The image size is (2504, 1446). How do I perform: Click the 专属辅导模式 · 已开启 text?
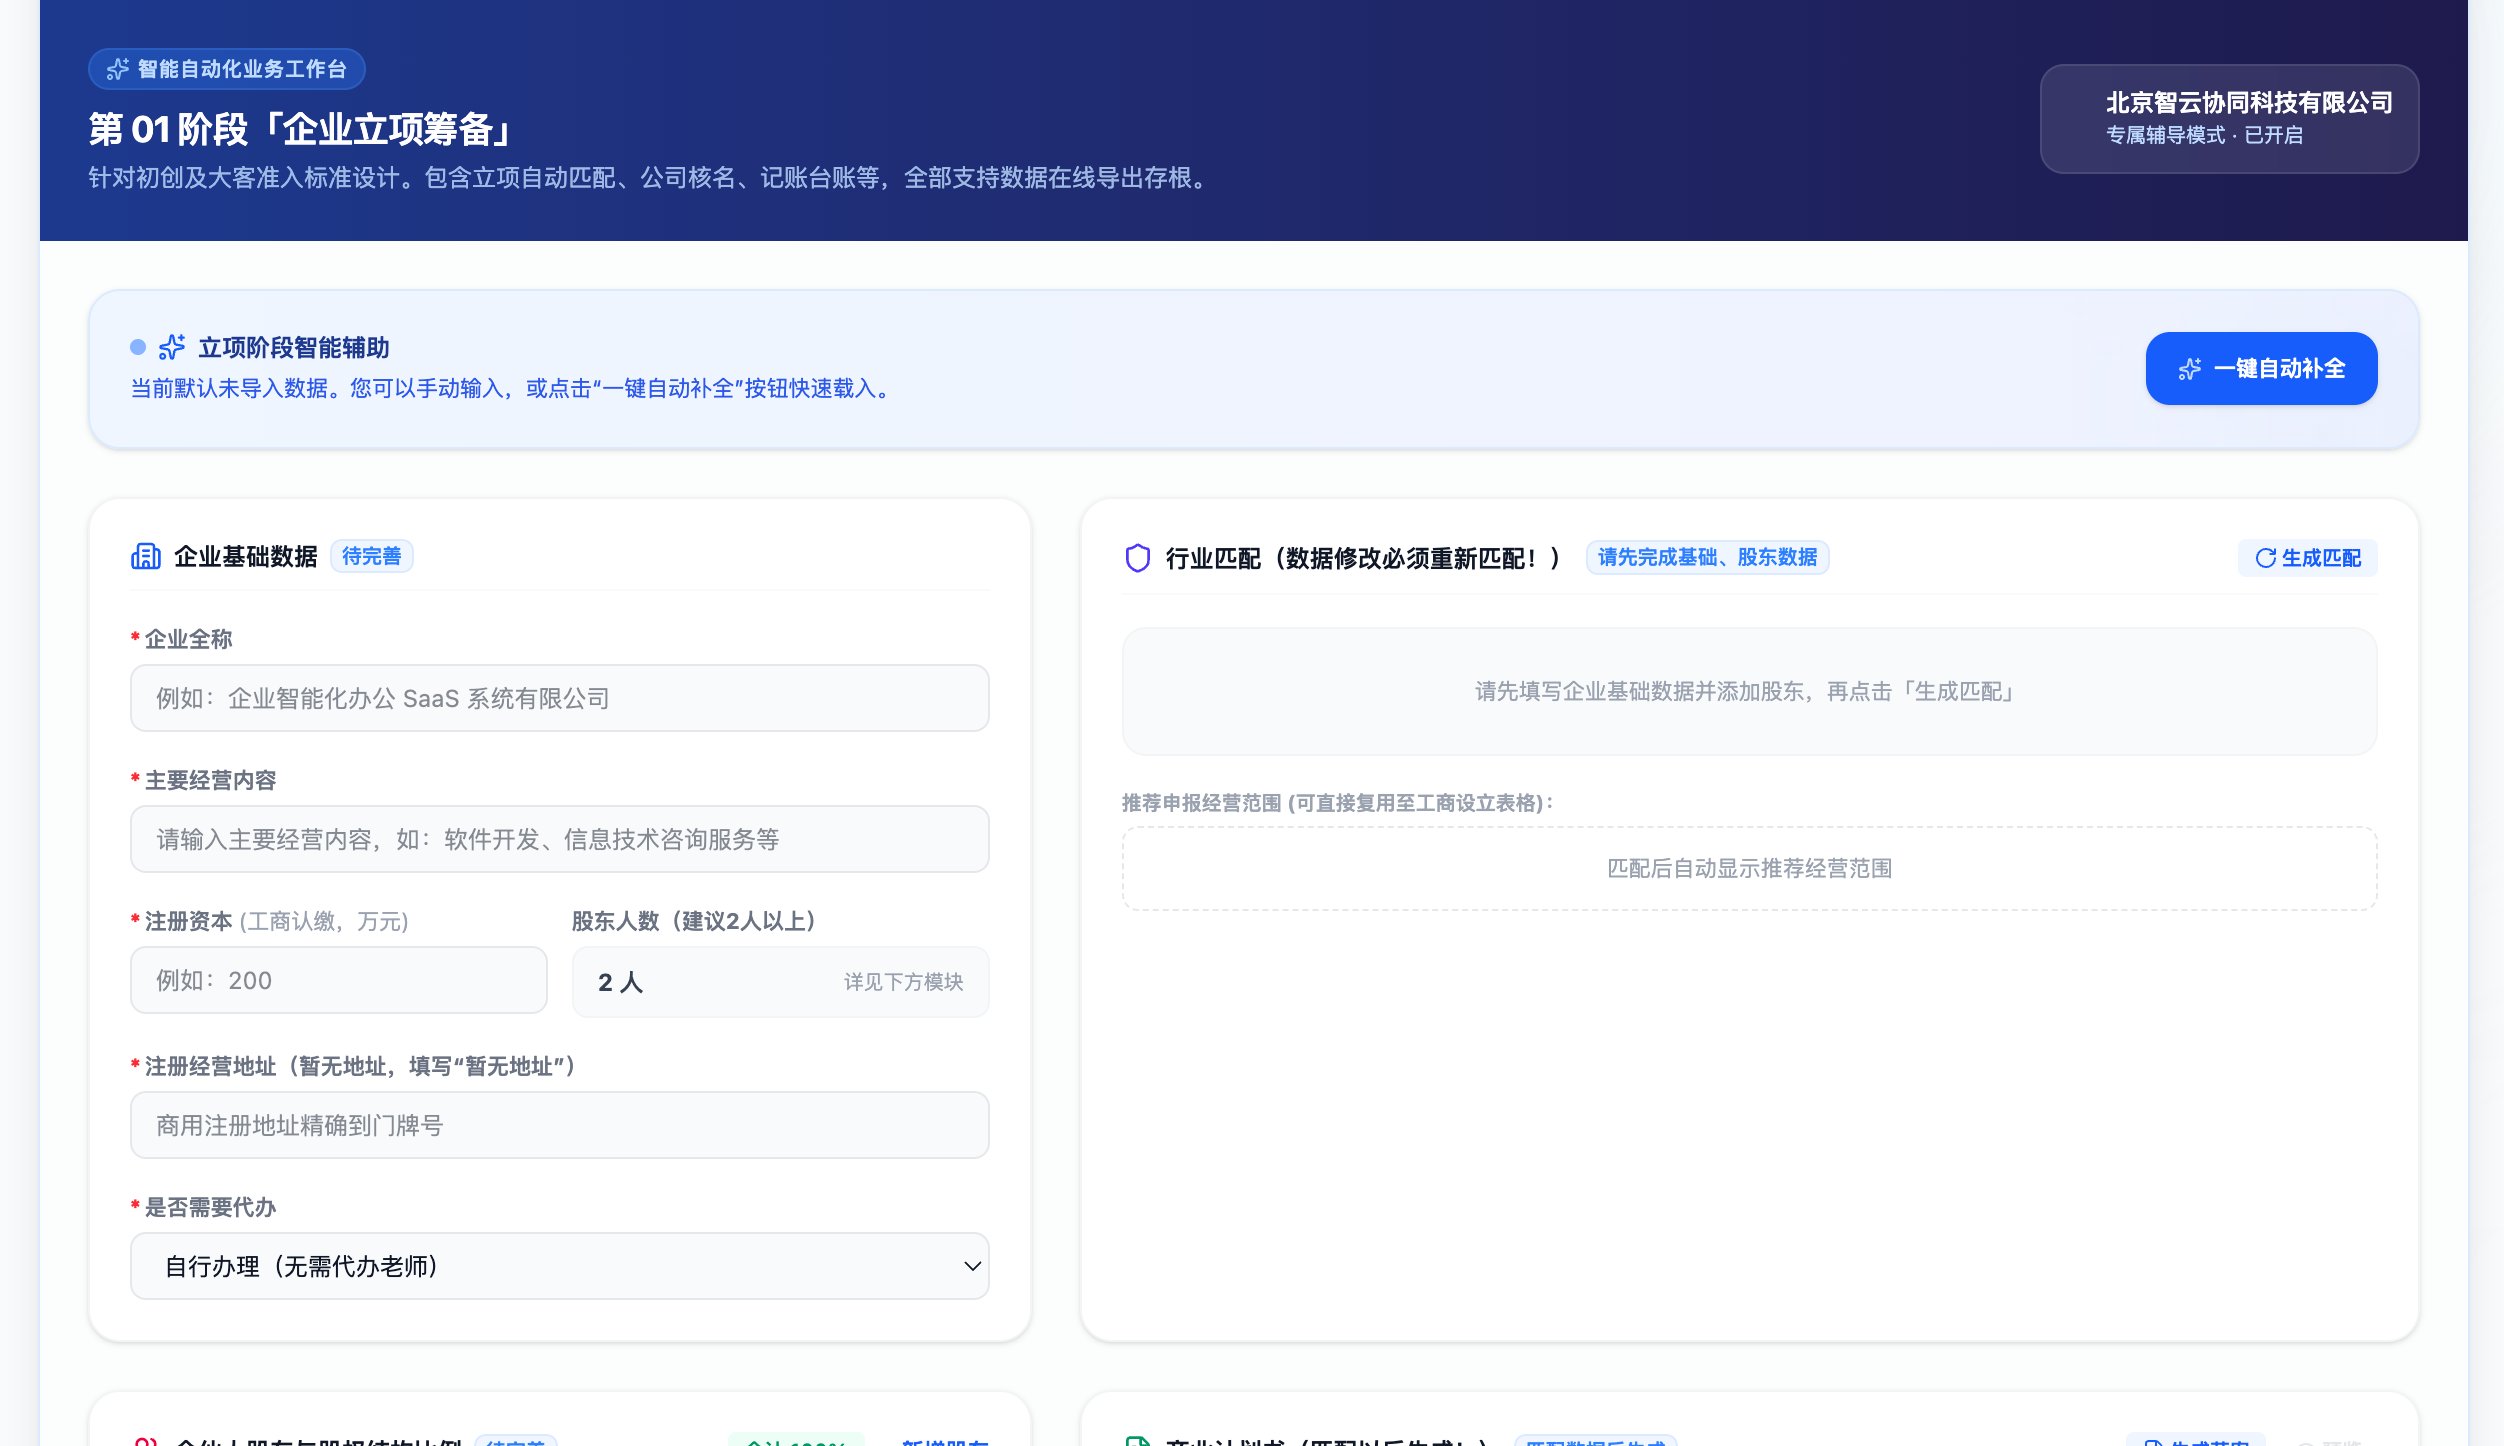pos(2204,135)
